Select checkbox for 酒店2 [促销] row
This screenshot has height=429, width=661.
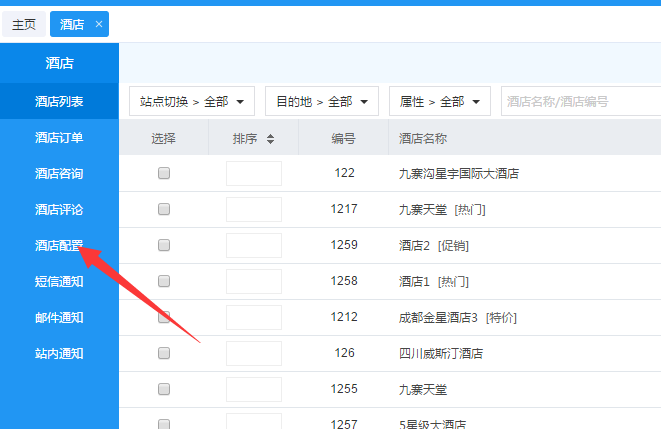[x=164, y=245]
